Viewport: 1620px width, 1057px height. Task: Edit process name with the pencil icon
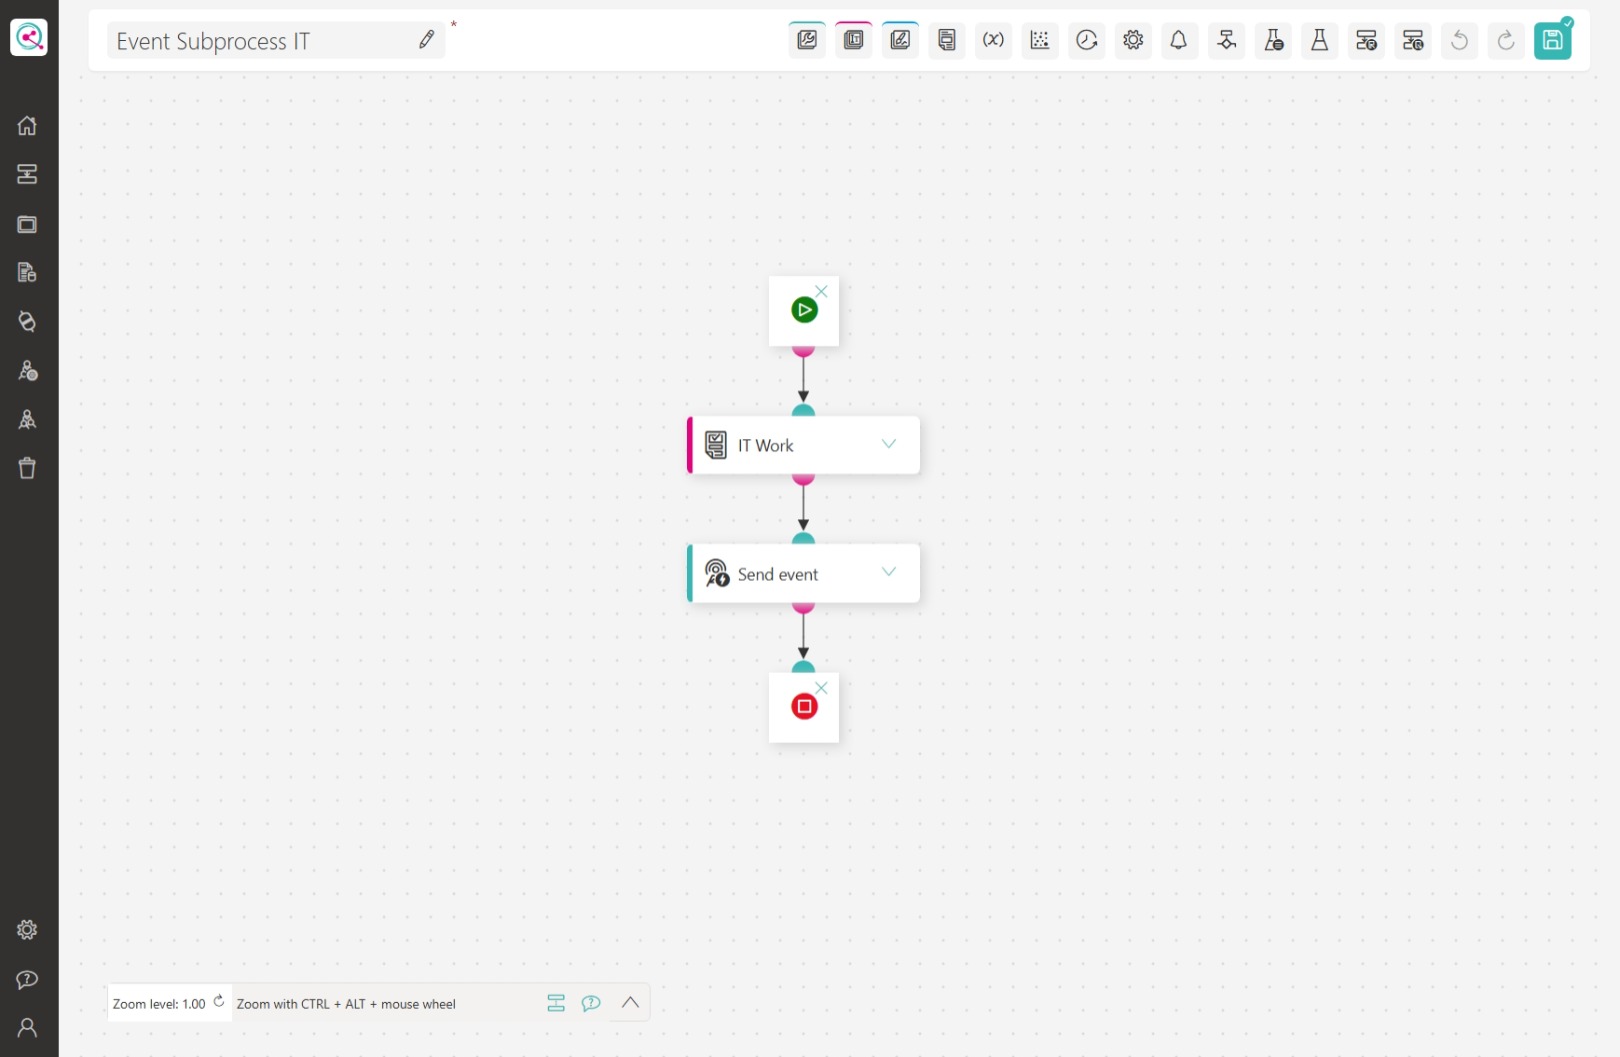427,39
